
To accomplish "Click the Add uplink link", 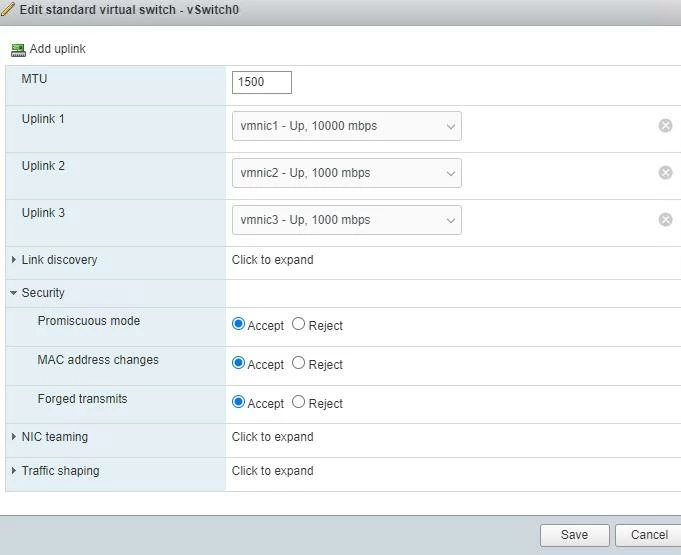I will 57,49.
